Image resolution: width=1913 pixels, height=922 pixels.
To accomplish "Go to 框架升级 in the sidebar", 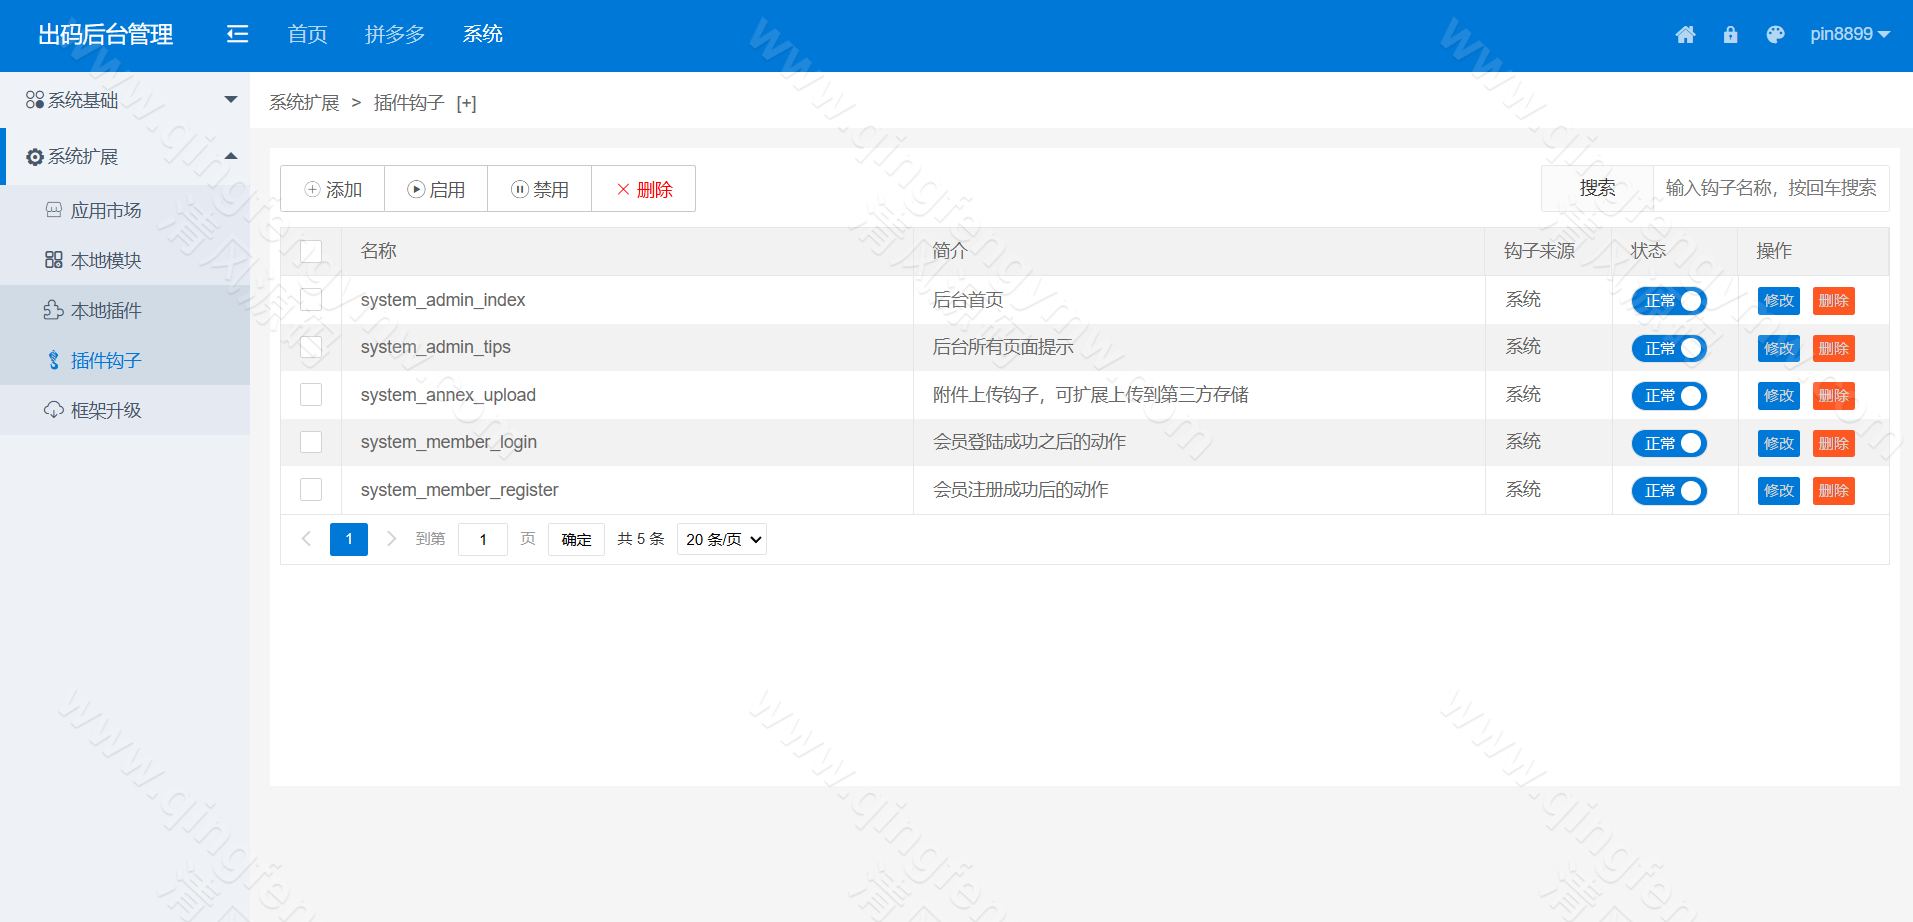I will (105, 409).
